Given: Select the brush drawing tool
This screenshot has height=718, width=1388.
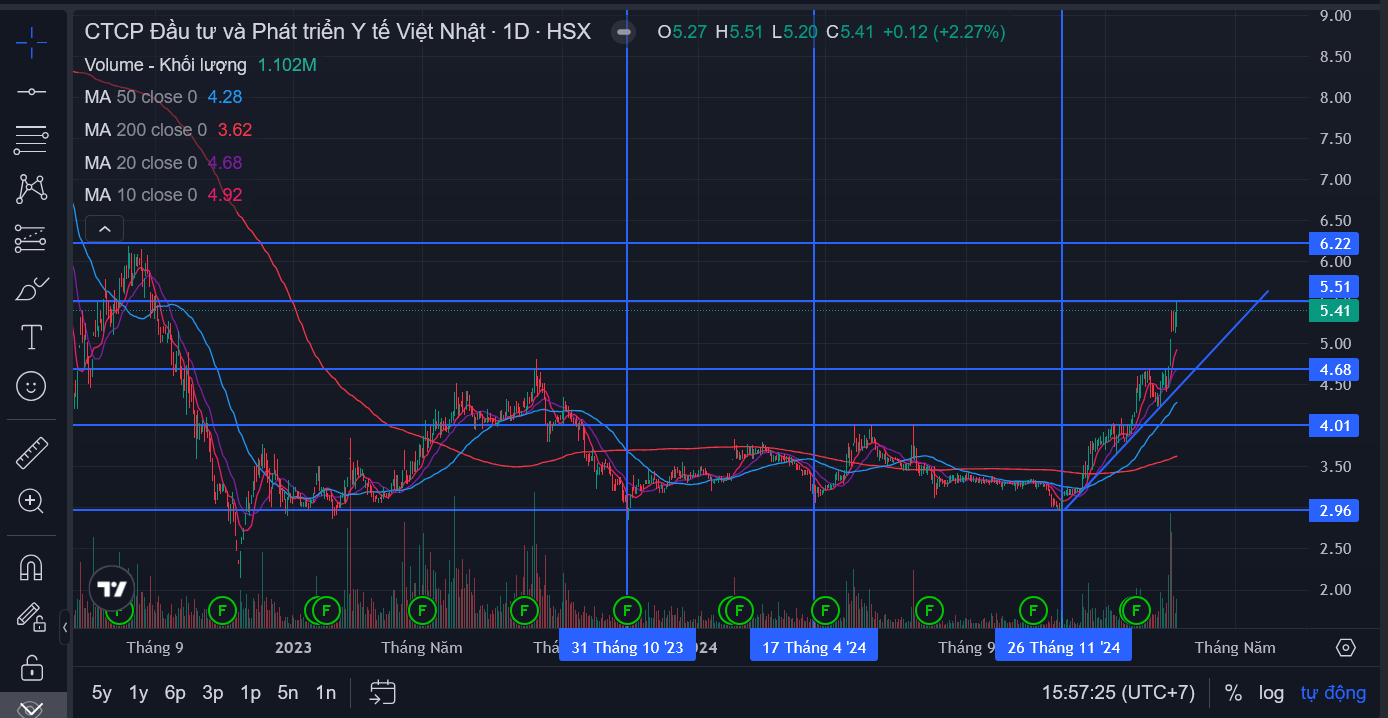Looking at the screenshot, I should (x=31, y=289).
